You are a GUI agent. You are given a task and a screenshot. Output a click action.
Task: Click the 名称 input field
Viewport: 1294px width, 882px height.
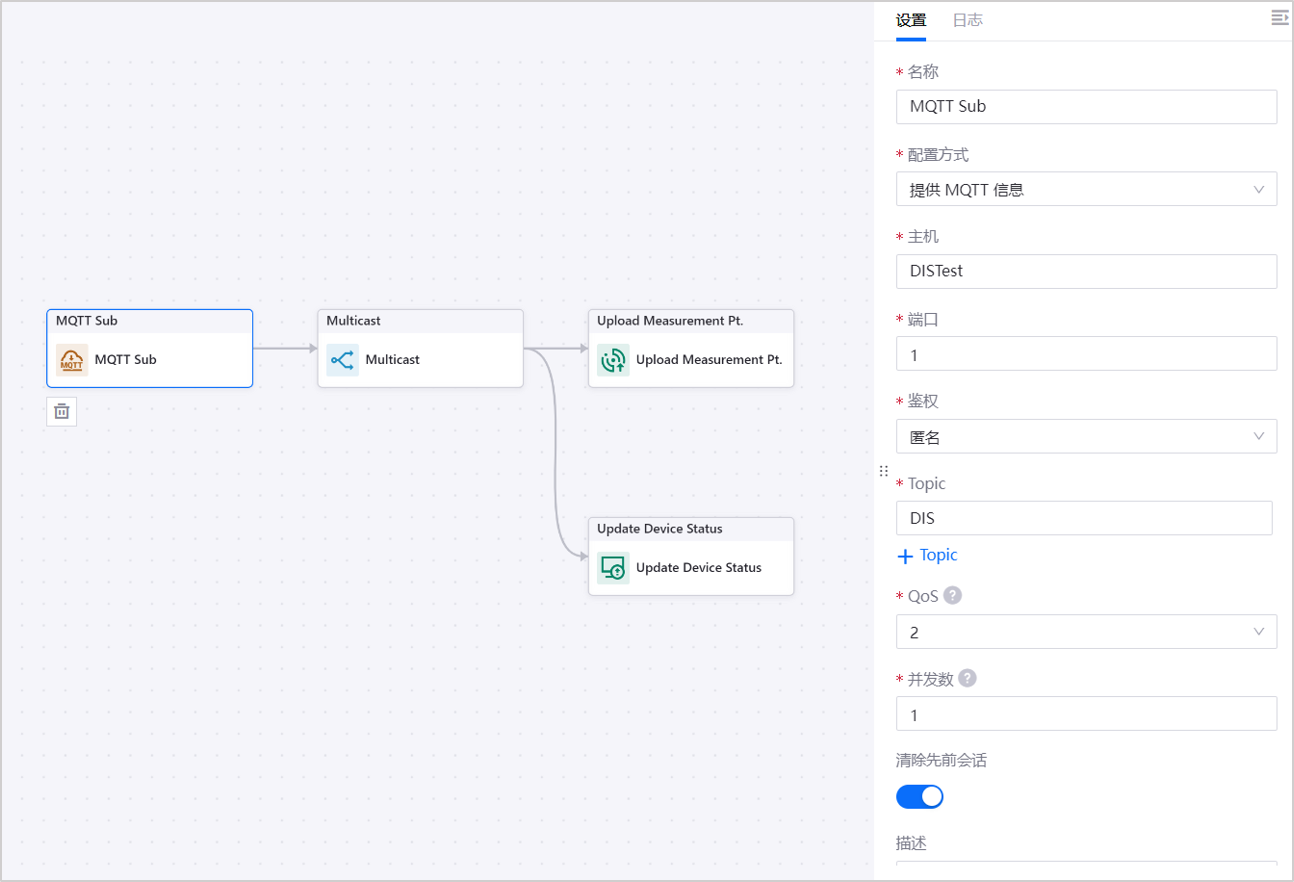(x=1086, y=107)
